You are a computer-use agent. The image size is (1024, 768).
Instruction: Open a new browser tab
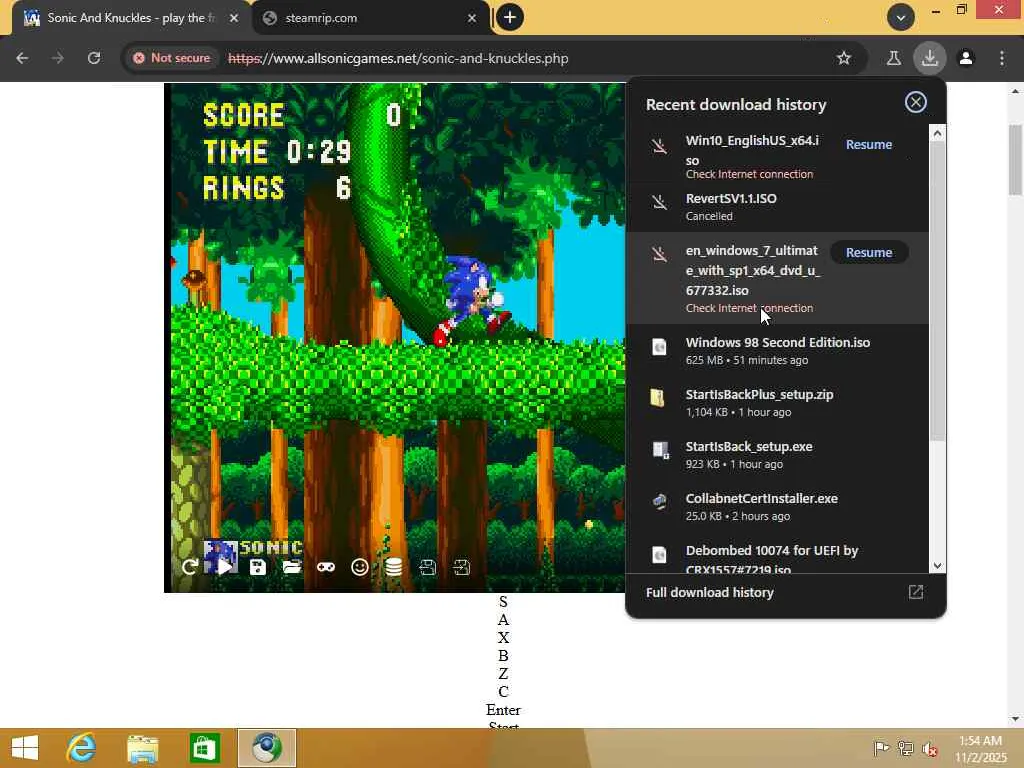[510, 17]
